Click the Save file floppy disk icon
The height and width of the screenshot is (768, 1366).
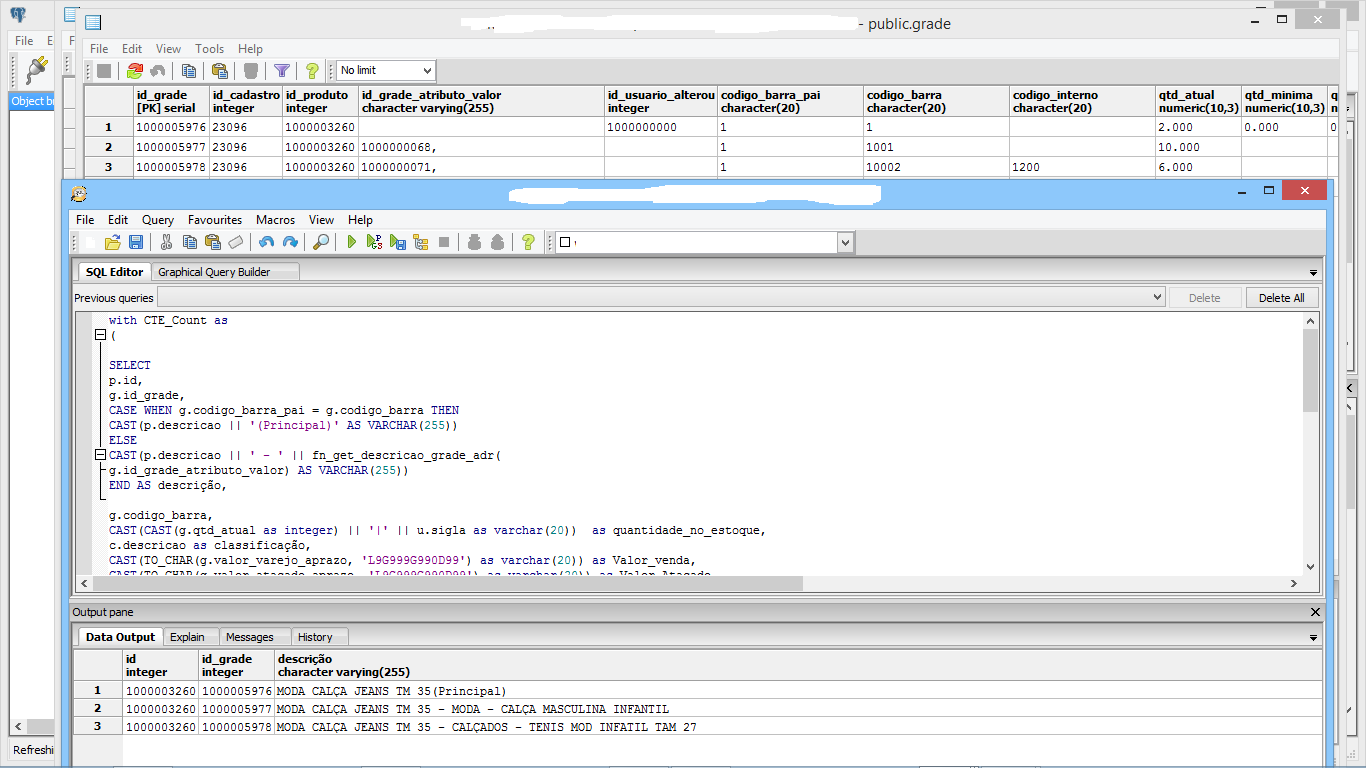coord(136,242)
